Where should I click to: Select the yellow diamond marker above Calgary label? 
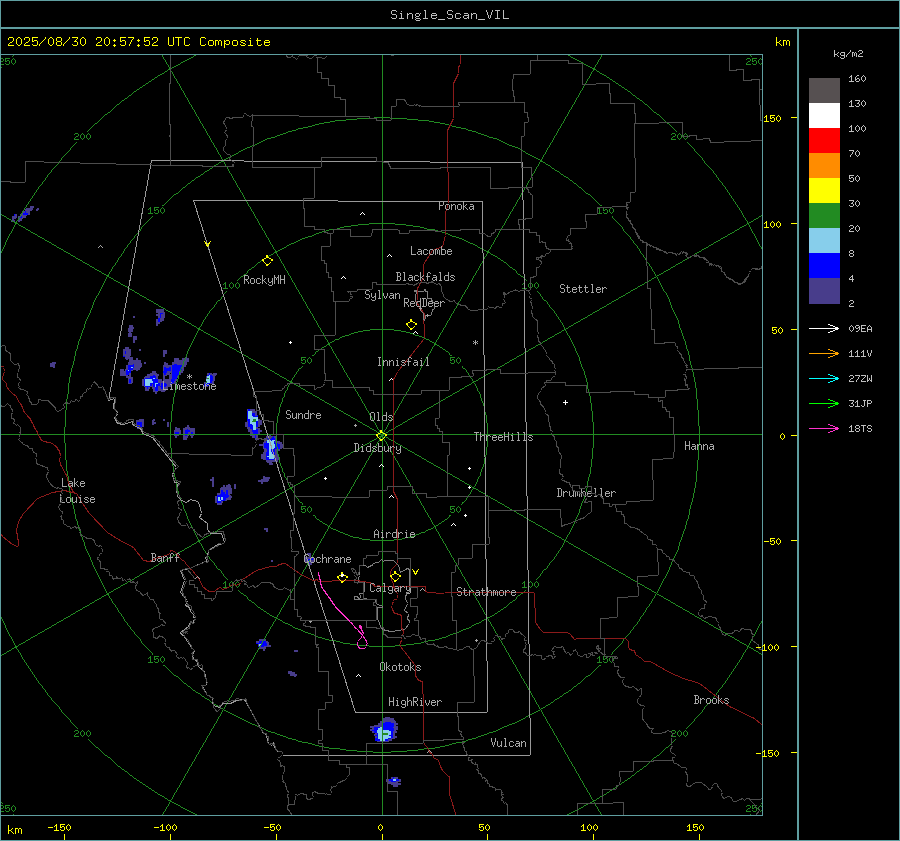click(395, 576)
